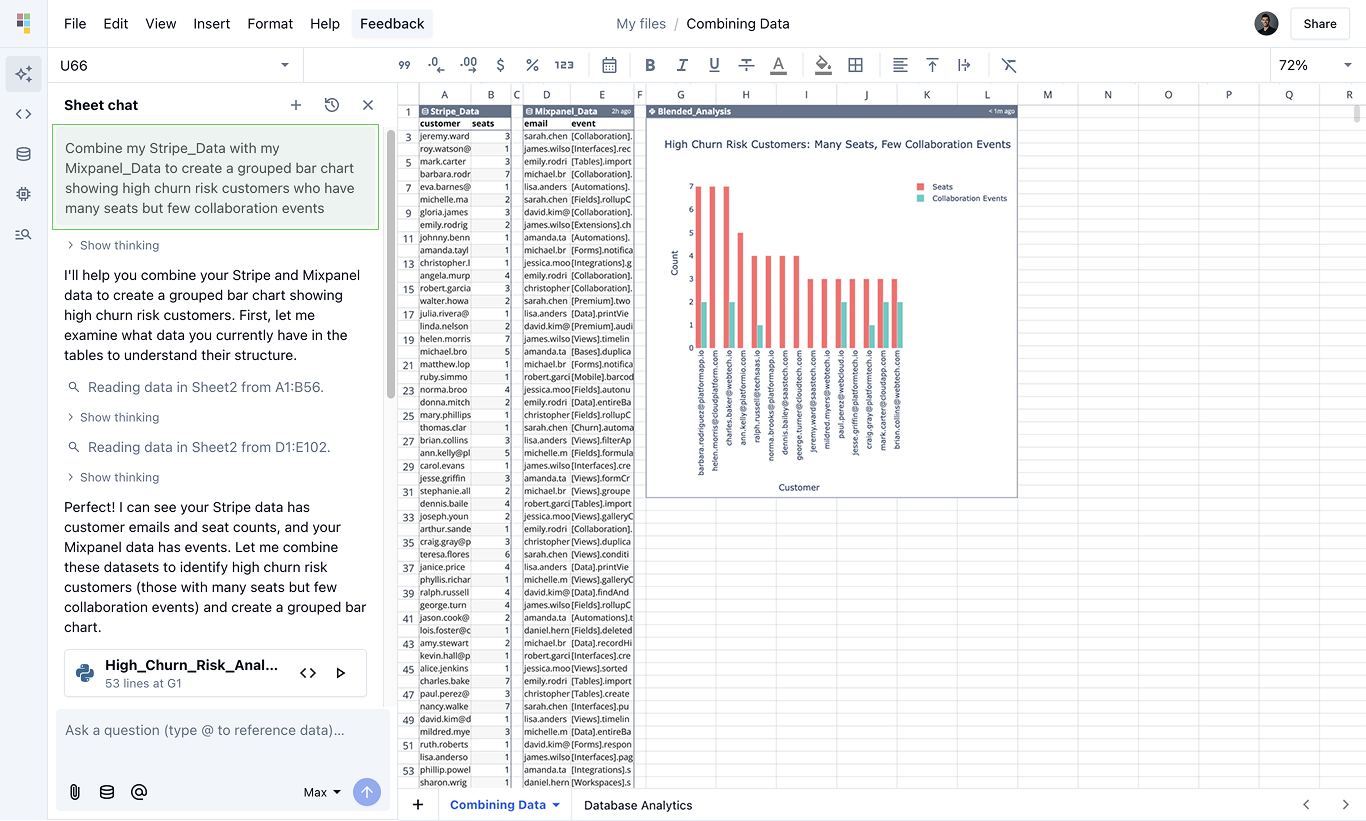Open the chat version history

[x=331, y=104]
